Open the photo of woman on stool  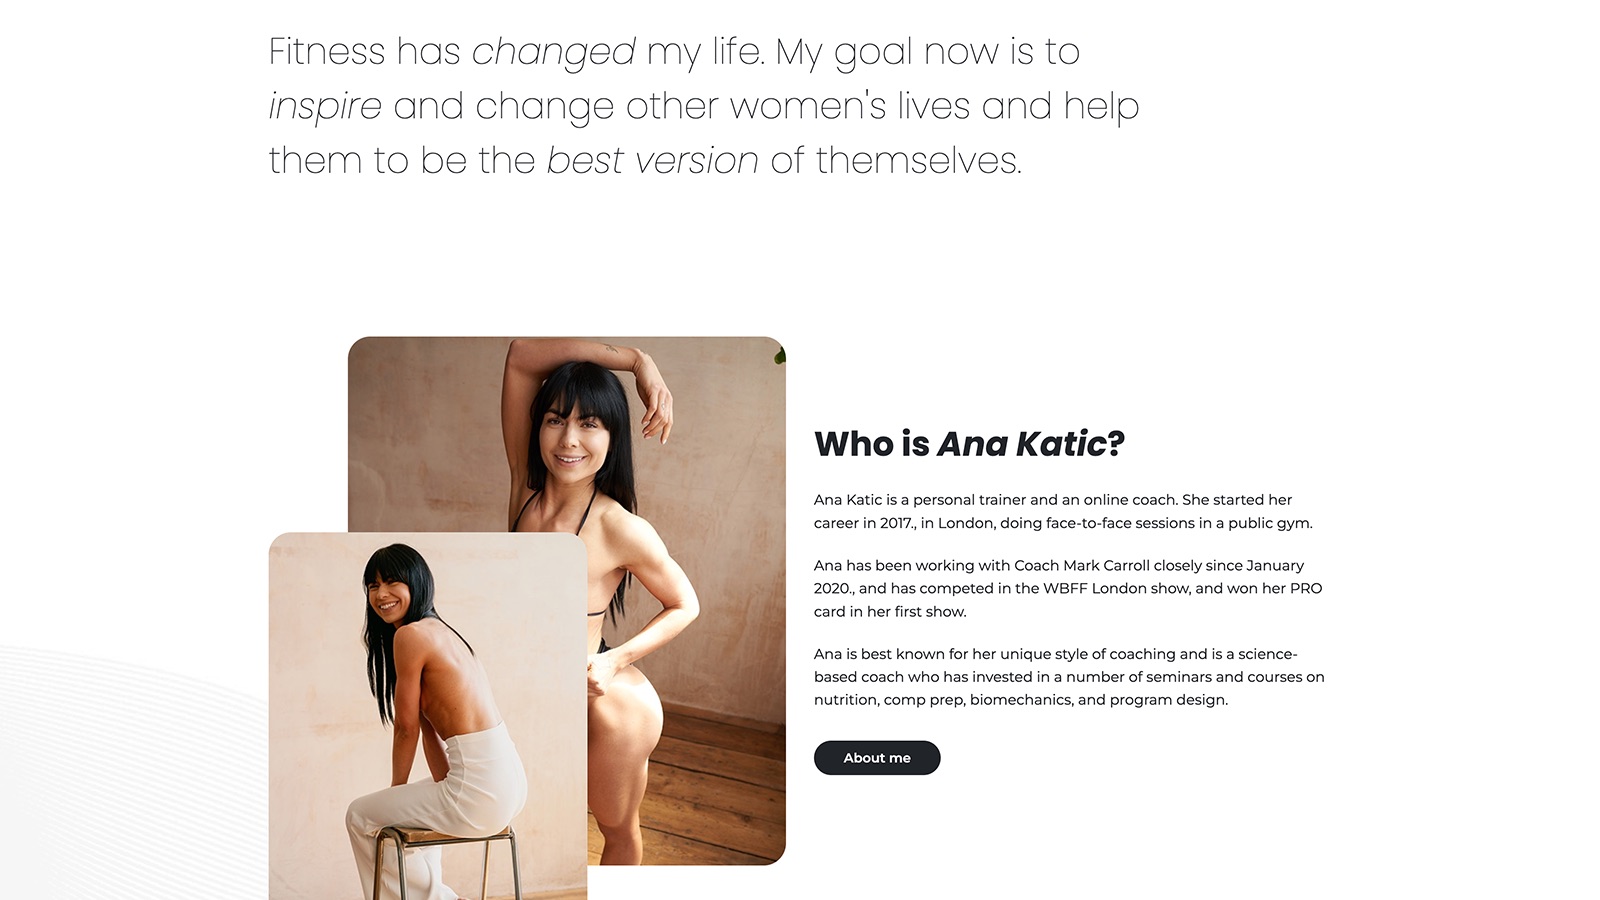[428, 716]
